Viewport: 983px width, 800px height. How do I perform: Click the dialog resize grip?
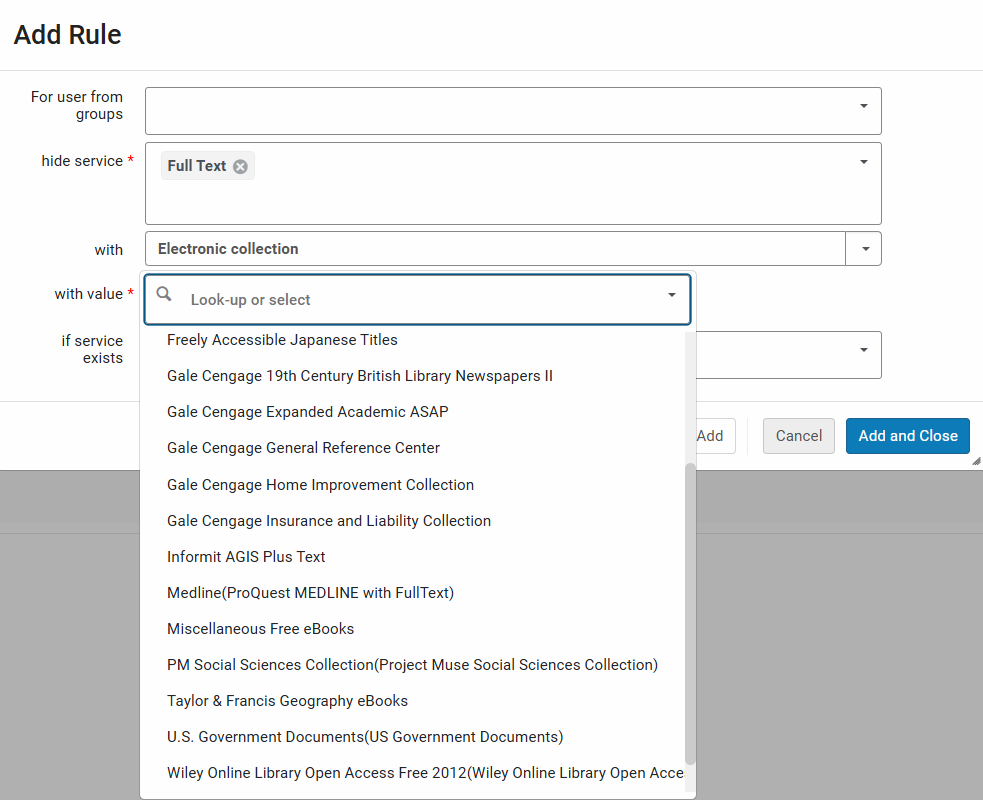[x=976, y=461]
